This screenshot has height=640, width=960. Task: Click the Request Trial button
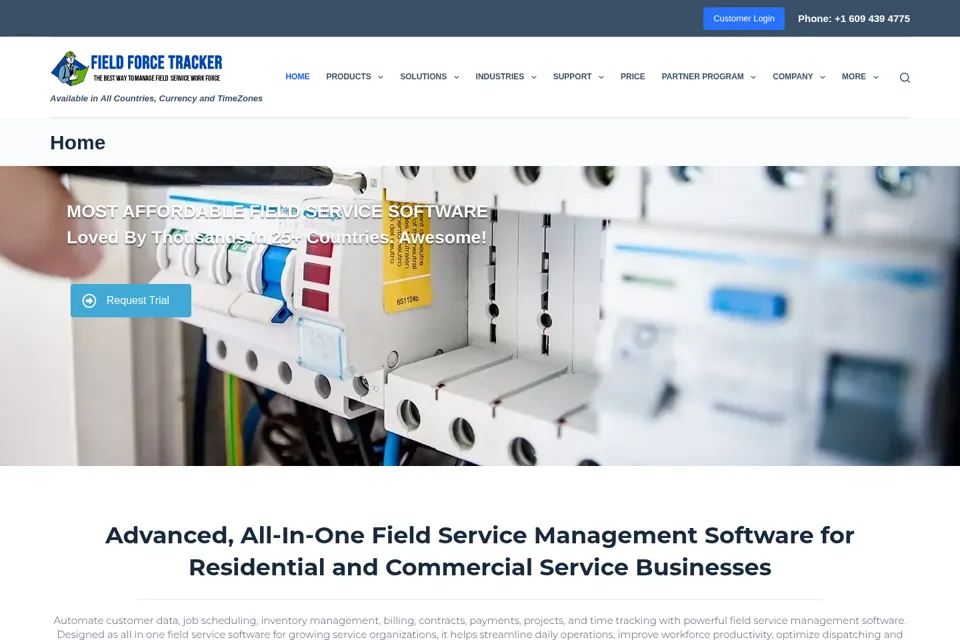[x=130, y=301]
